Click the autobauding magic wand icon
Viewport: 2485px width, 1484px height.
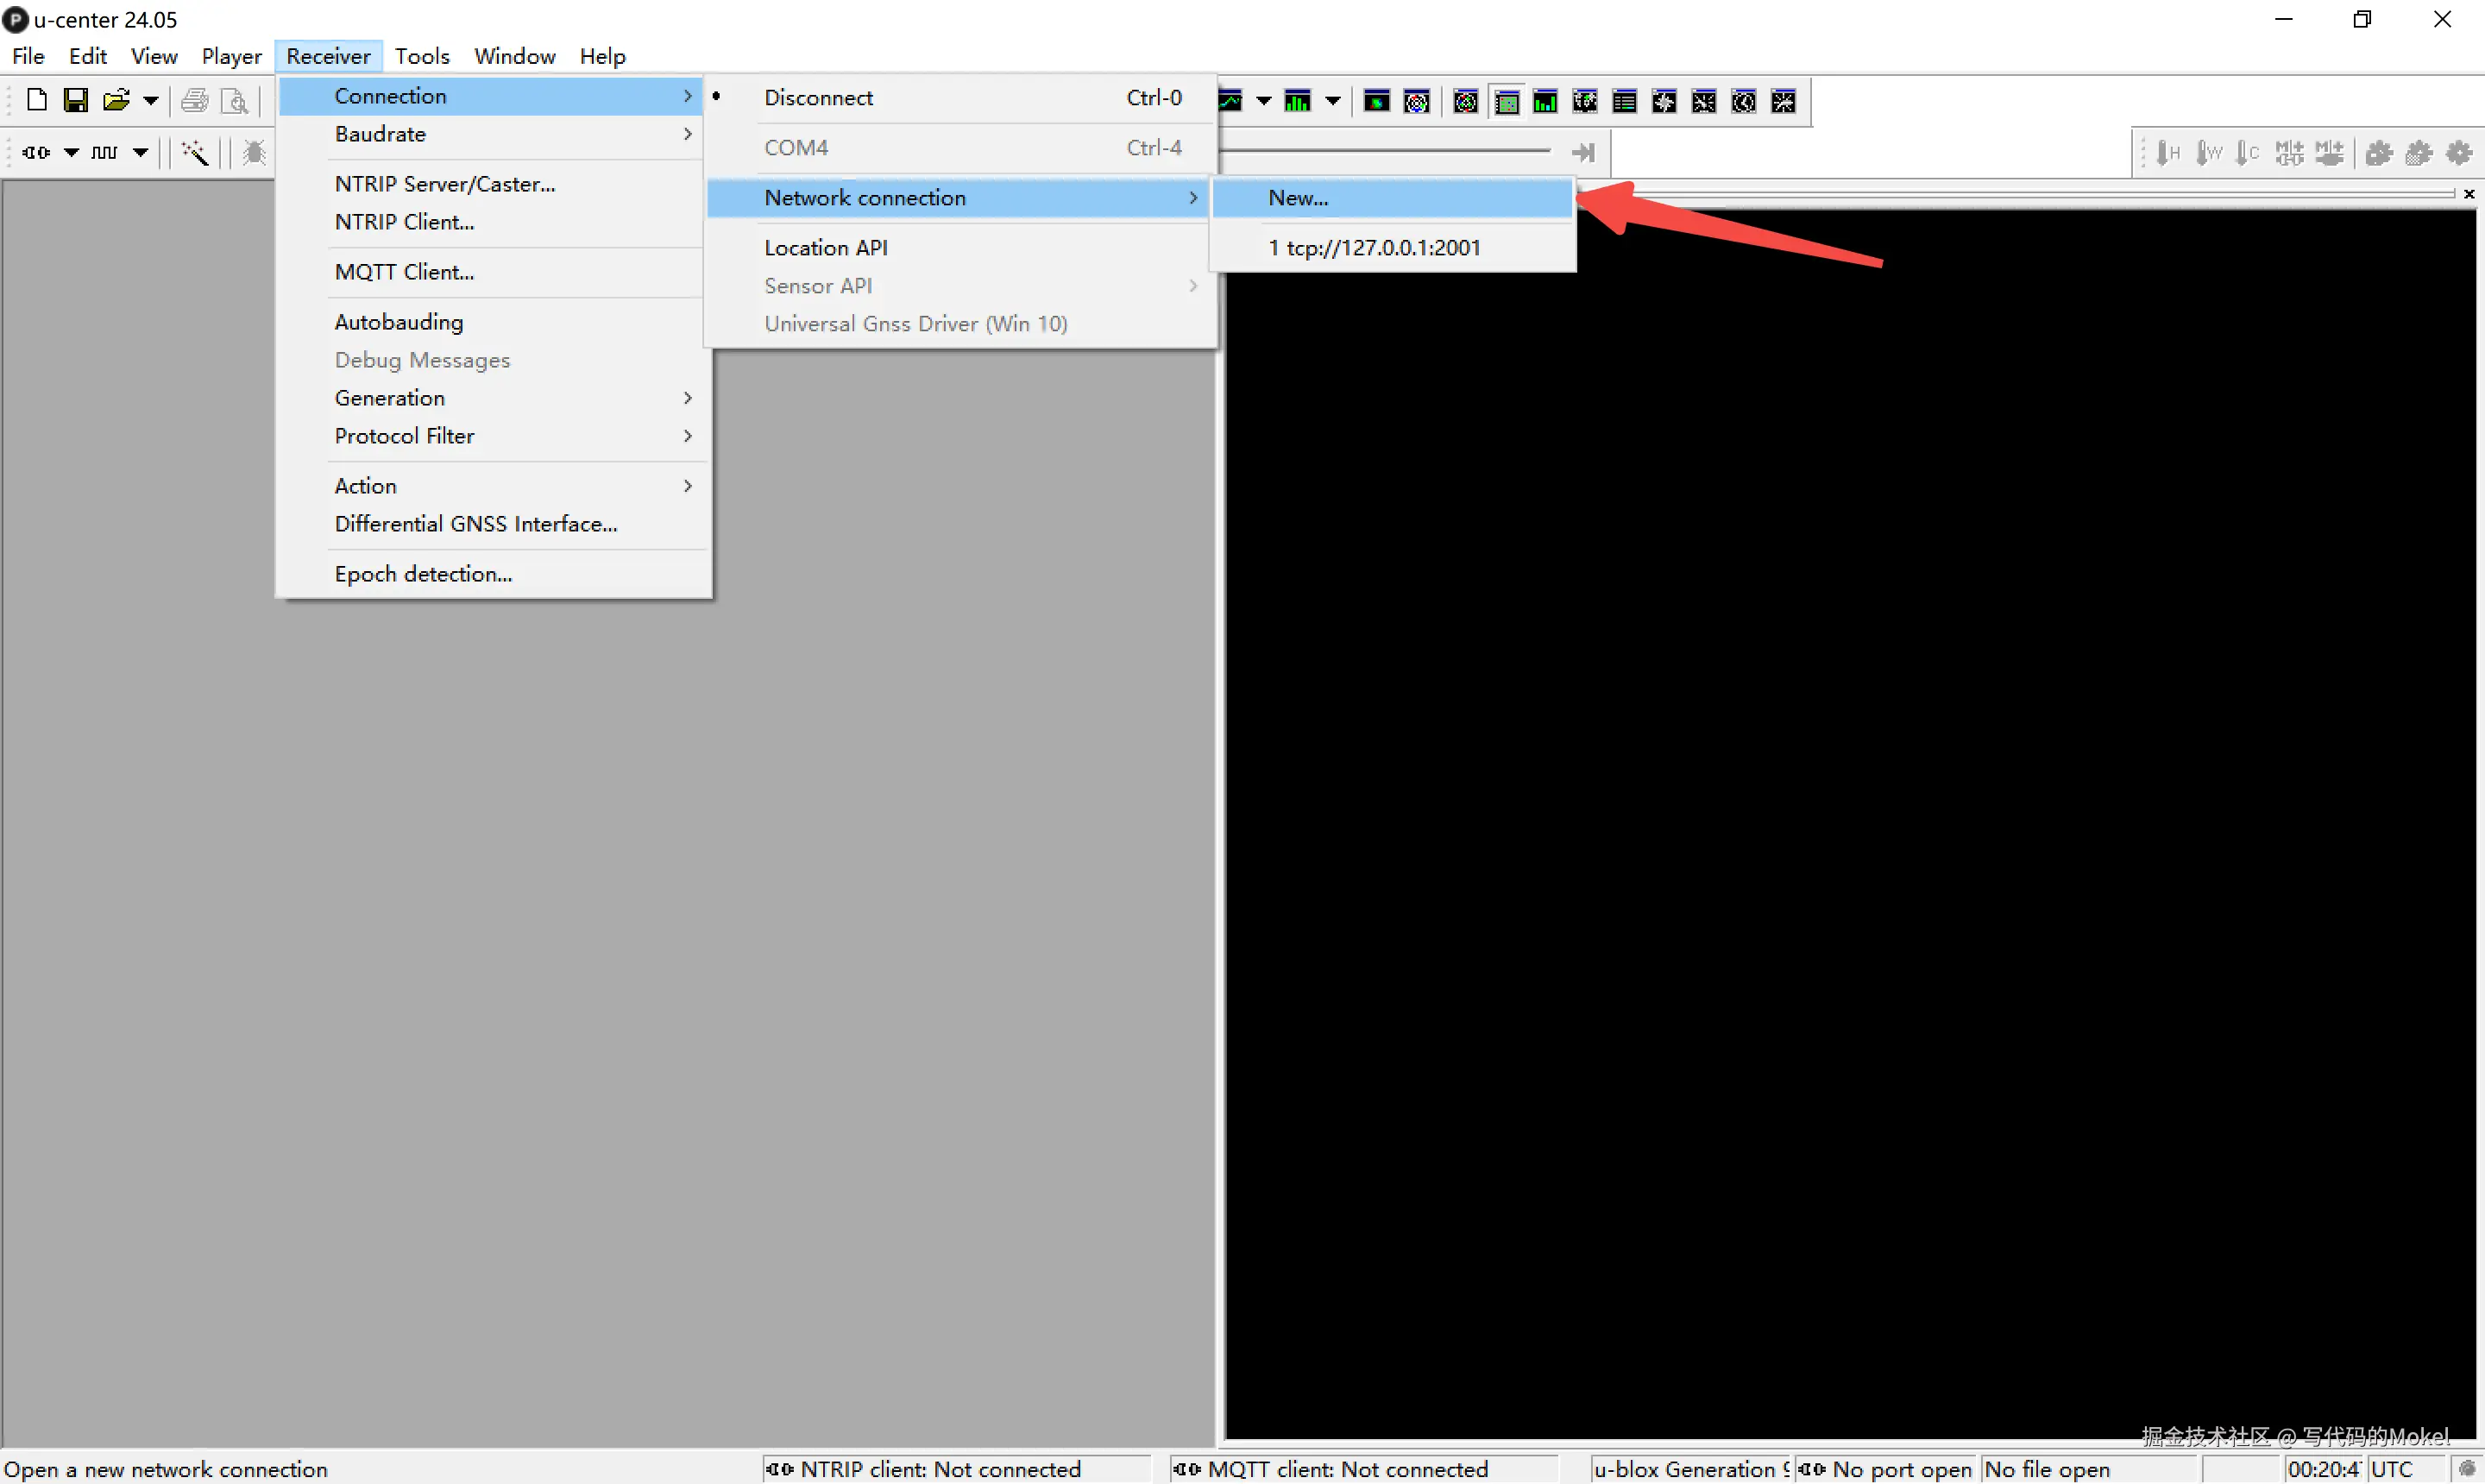pyautogui.click(x=194, y=152)
